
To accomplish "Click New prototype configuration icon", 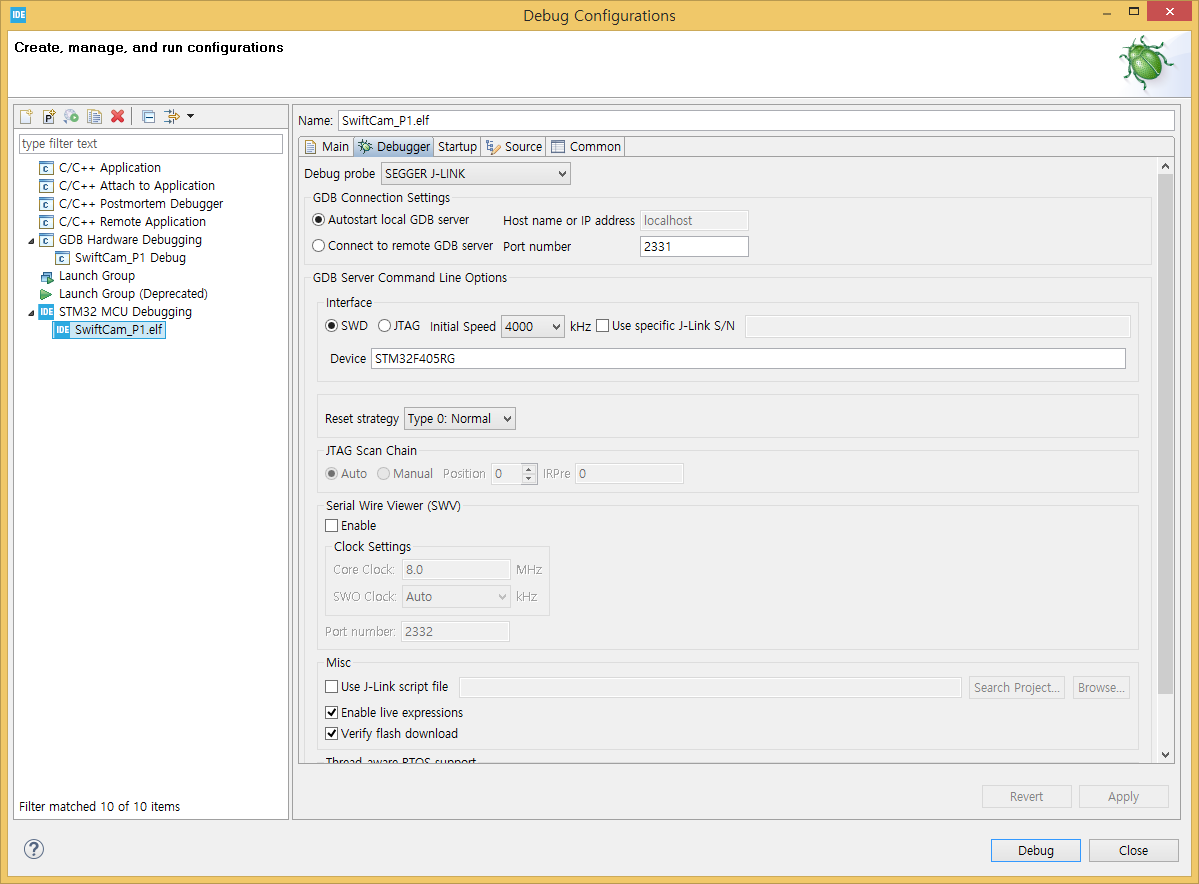I will click(49, 116).
